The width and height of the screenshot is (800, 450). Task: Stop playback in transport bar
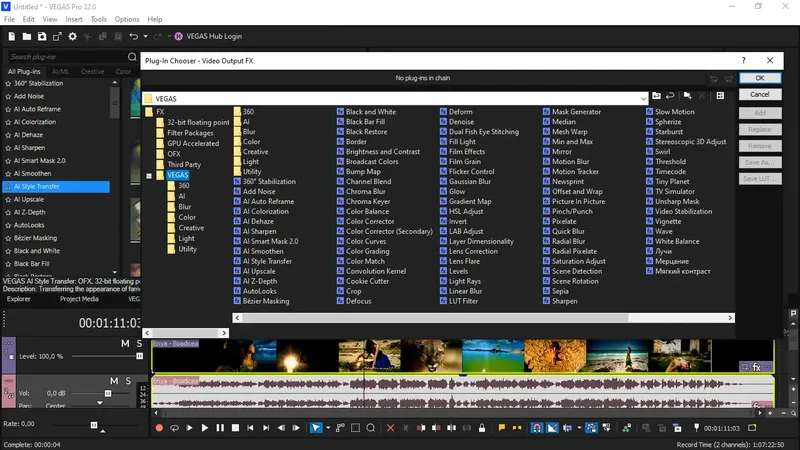(x=235, y=428)
